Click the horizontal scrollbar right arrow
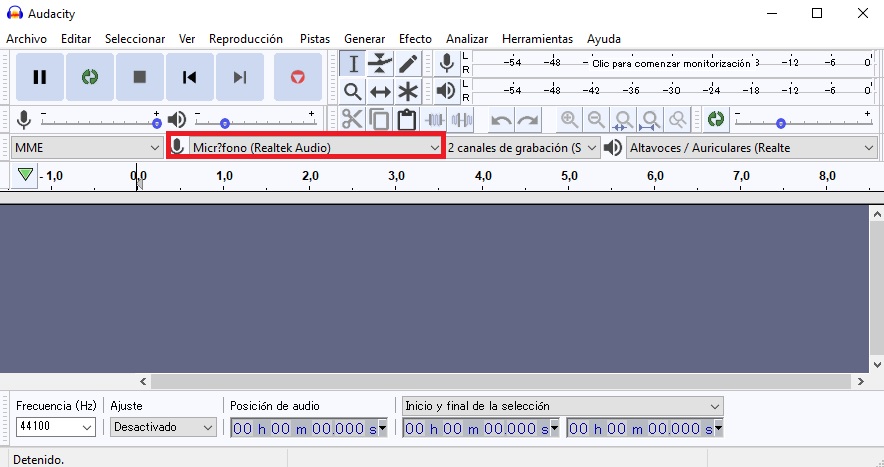884x467 pixels. (x=860, y=381)
